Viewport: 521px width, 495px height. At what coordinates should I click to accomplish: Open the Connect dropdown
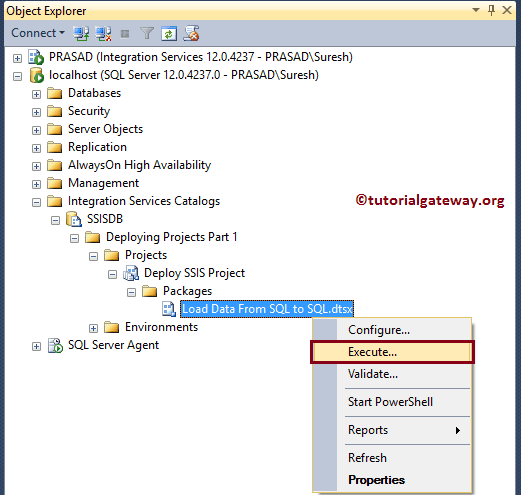pyautogui.click(x=38, y=33)
